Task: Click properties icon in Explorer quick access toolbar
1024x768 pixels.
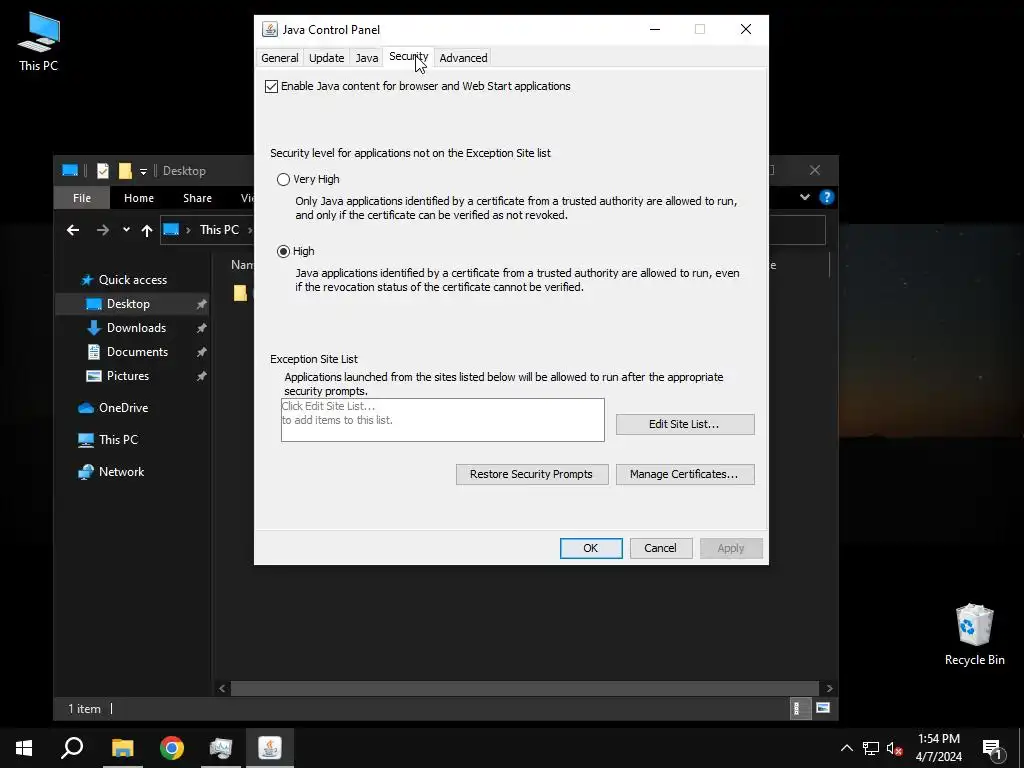Action: point(103,171)
